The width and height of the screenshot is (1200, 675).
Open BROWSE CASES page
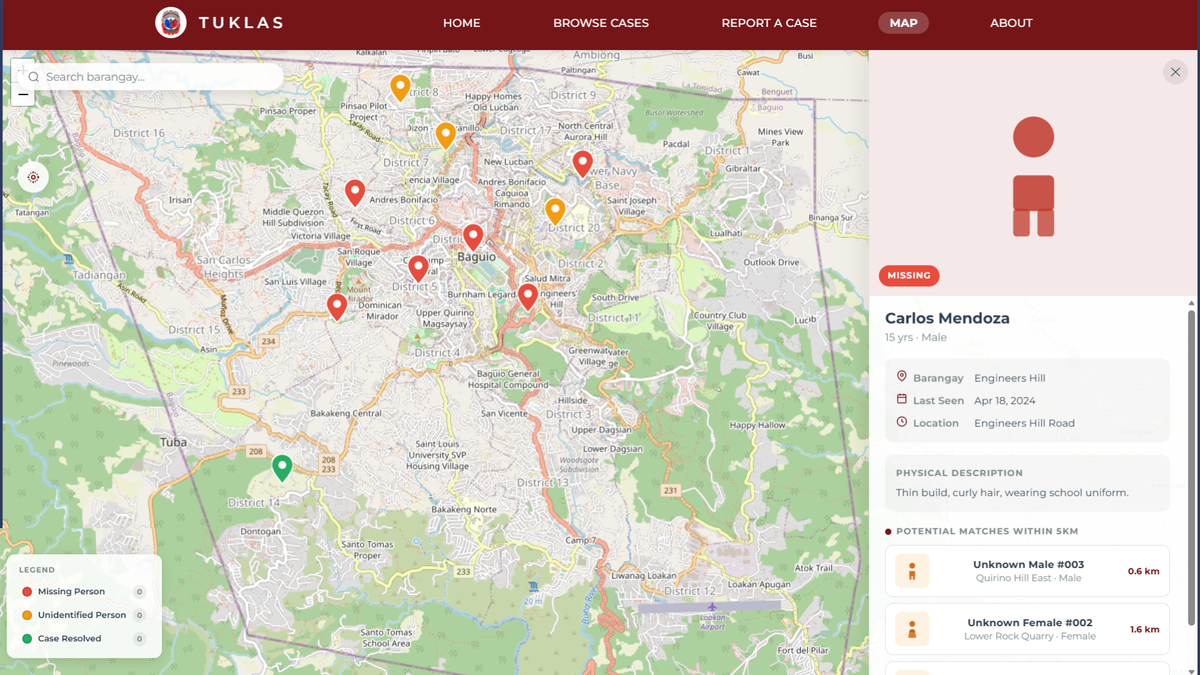point(601,23)
